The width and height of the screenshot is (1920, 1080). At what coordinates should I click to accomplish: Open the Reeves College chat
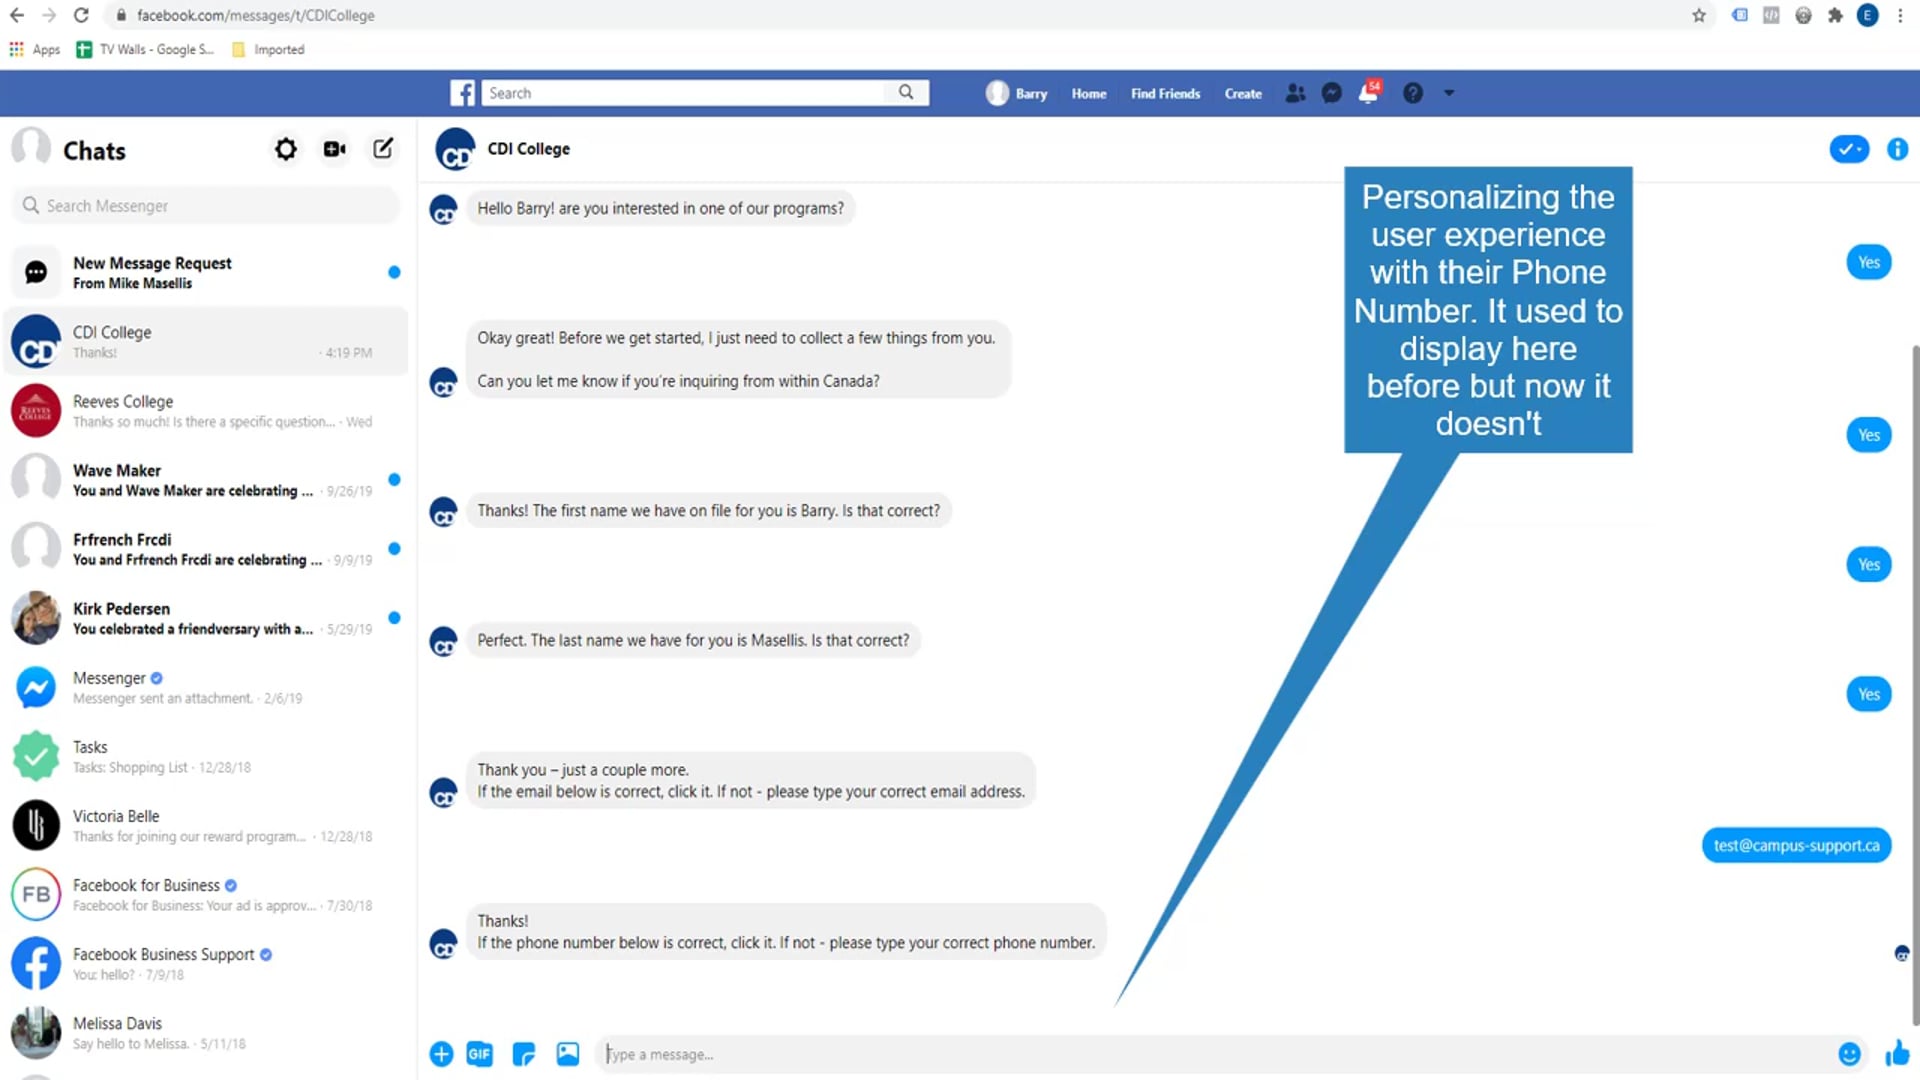click(206, 410)
